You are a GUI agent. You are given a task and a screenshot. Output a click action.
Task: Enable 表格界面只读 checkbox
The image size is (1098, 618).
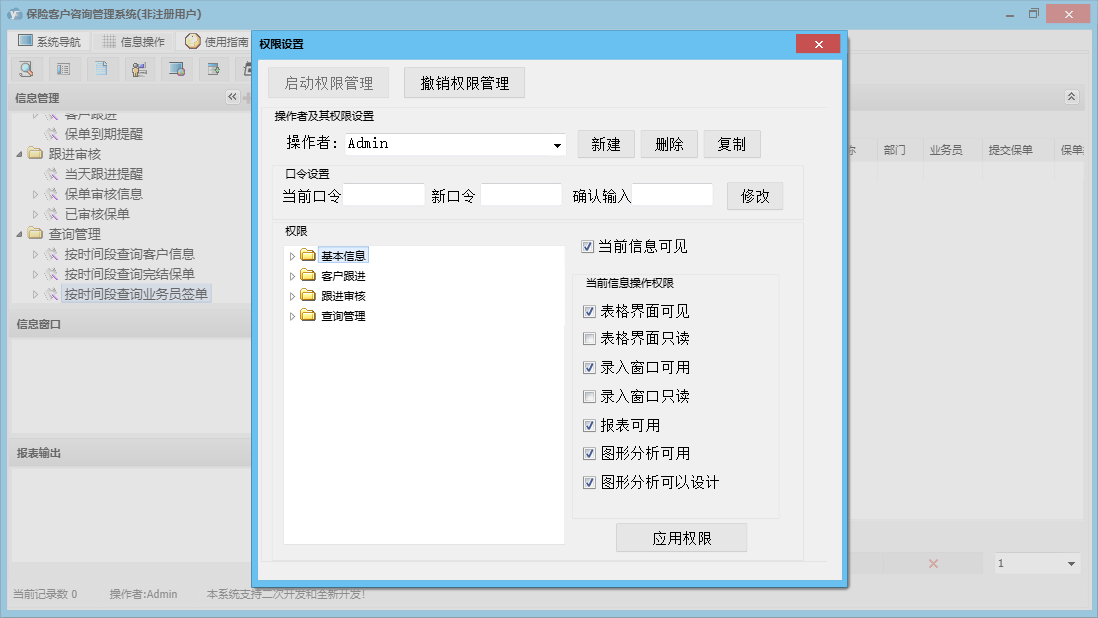pos(589,339)
